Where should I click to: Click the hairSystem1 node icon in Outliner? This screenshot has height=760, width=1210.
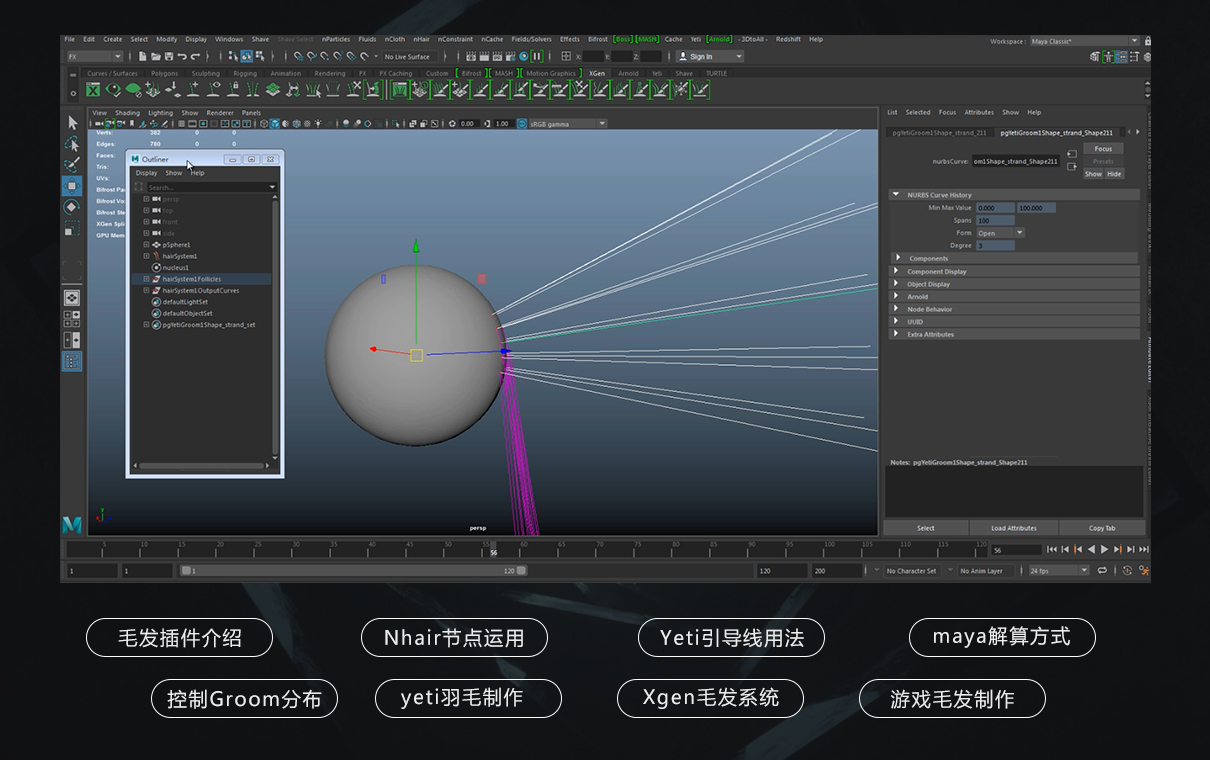tap(156, 256)
